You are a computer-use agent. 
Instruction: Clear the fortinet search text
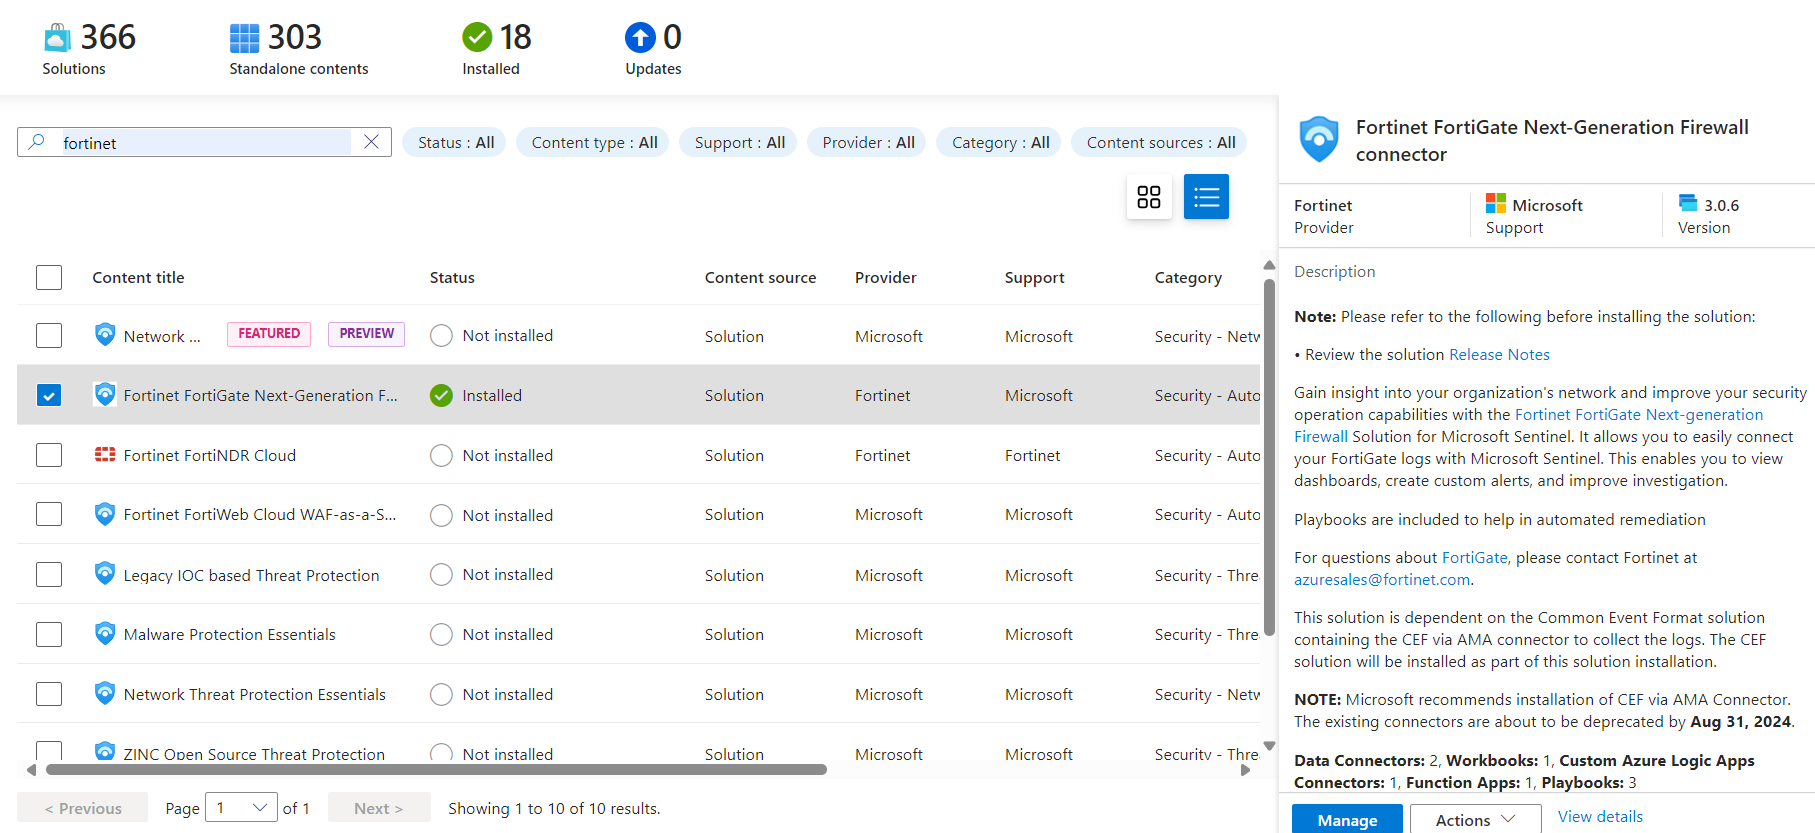[371, 142]
